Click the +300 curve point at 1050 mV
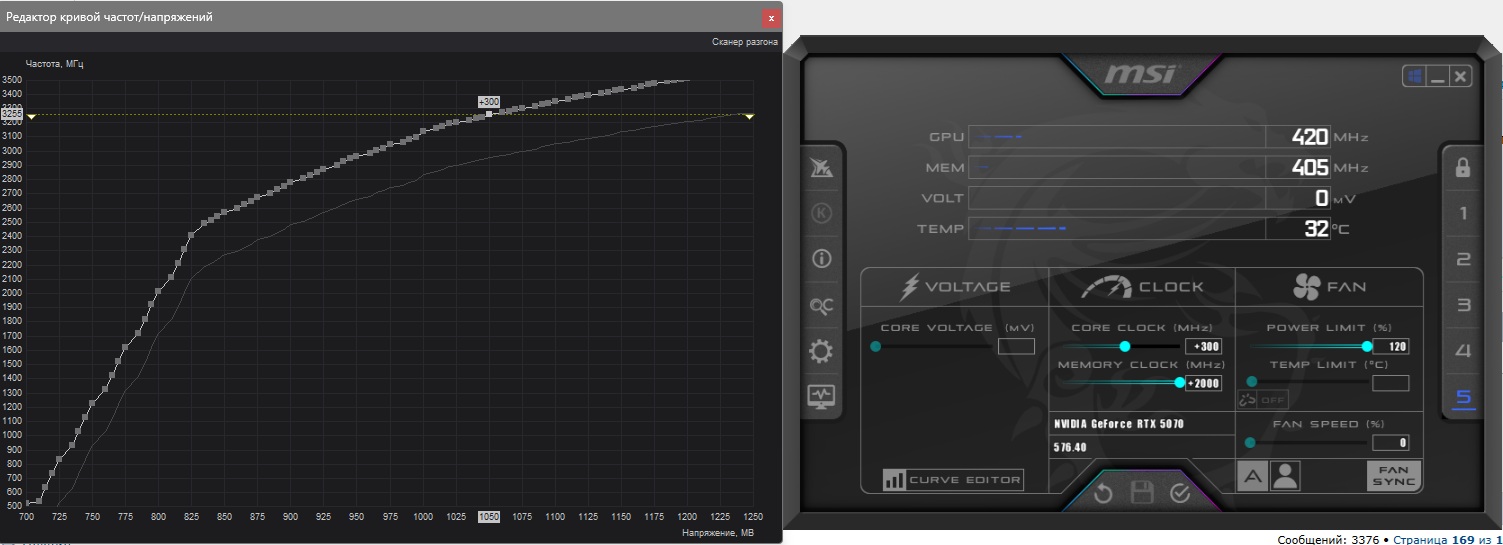Image resolution: width=1503 pixels, height=545 pixels. click(x=489, y=114)
